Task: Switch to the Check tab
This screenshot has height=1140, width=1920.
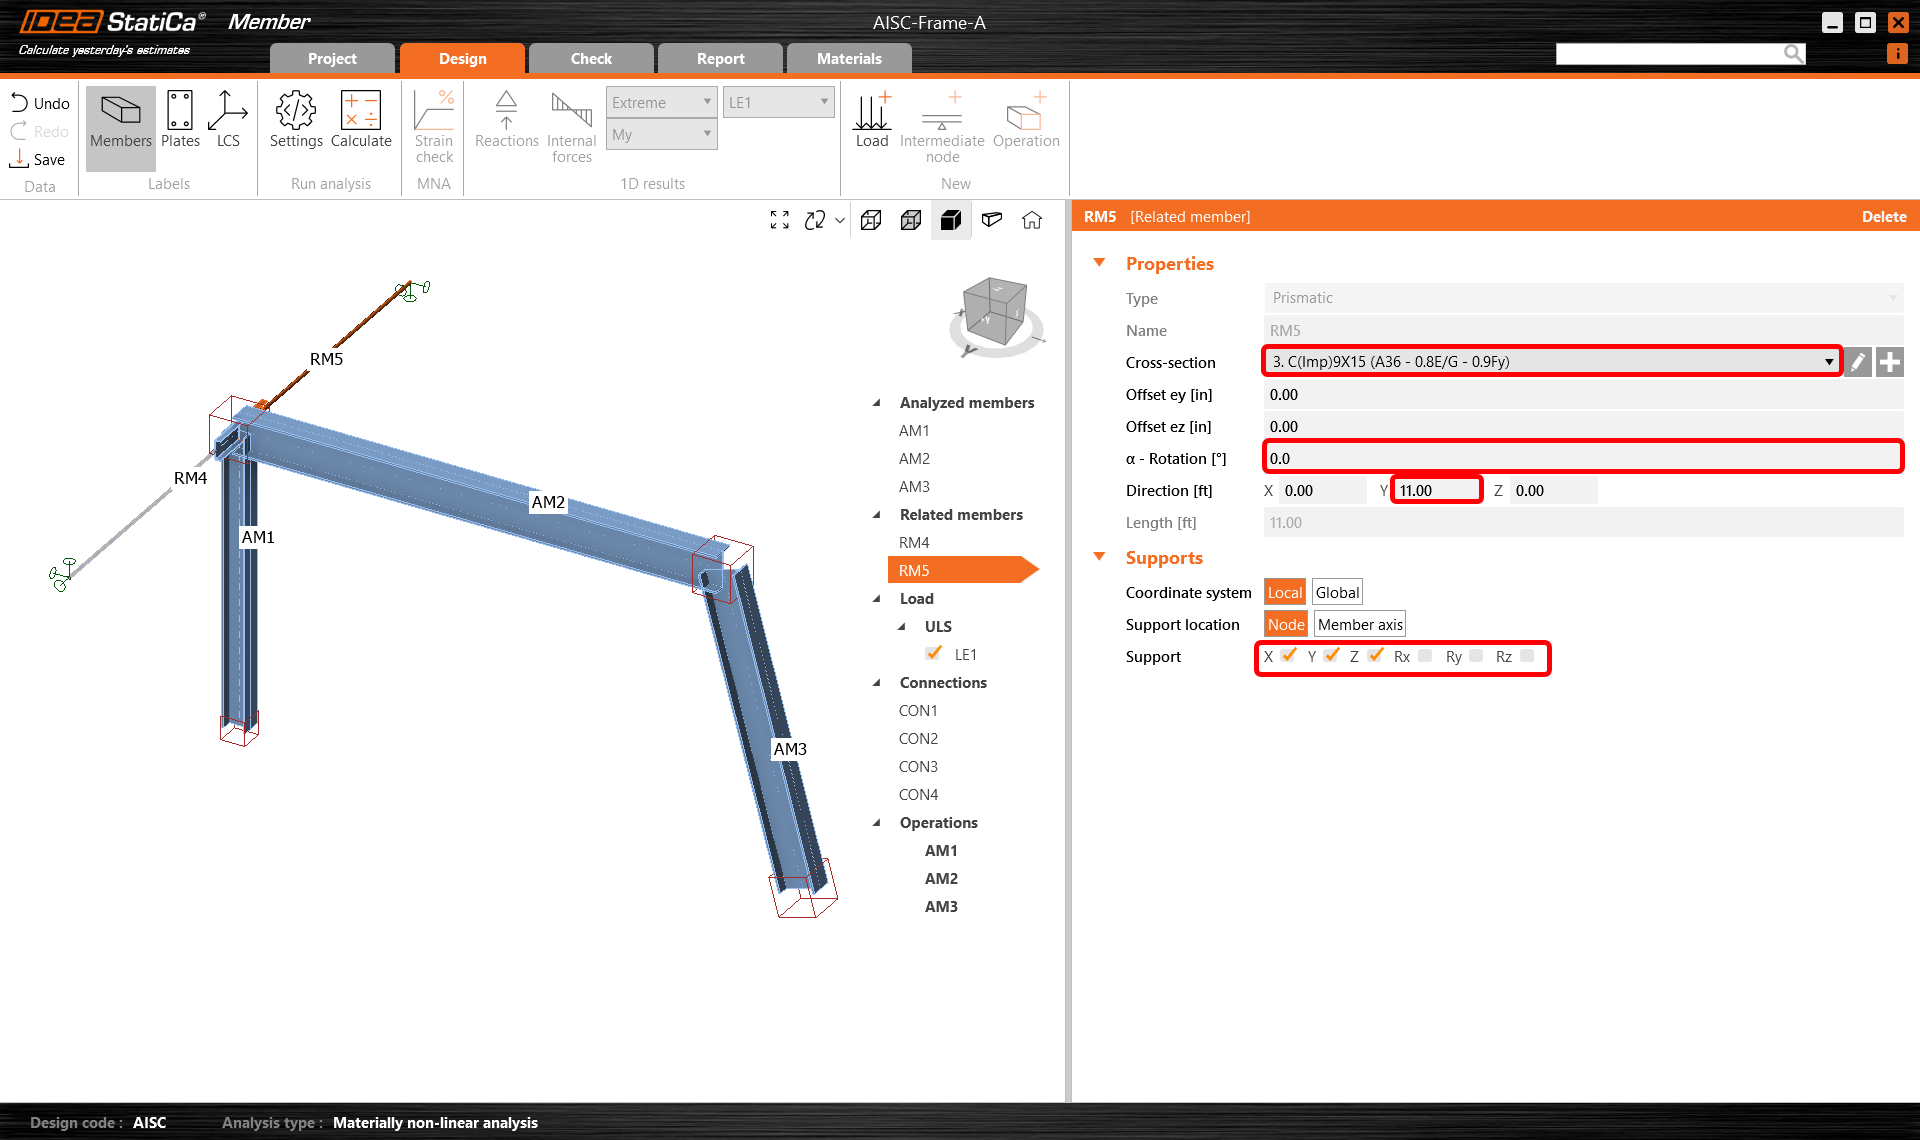Action: coord(591,58)
